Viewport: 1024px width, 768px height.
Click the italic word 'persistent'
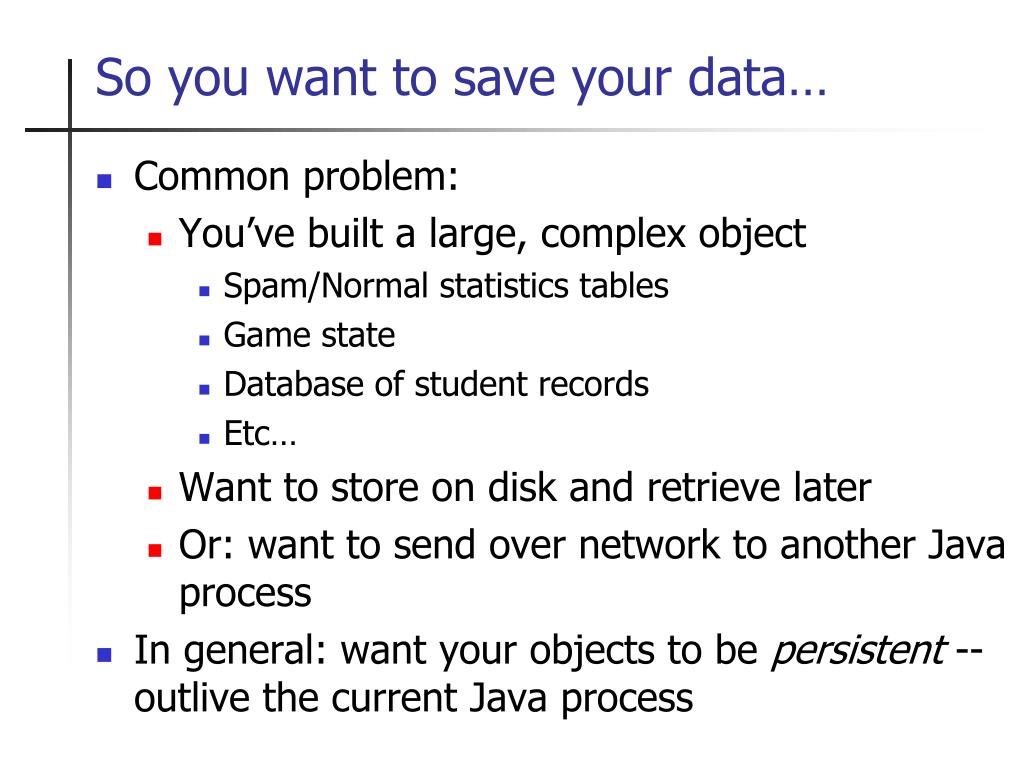[858, 652]
